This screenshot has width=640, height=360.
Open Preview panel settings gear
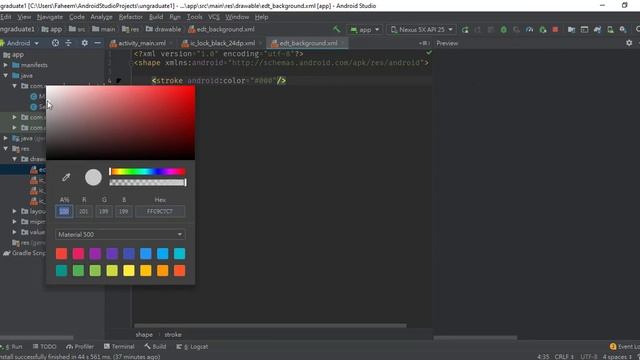629,43
